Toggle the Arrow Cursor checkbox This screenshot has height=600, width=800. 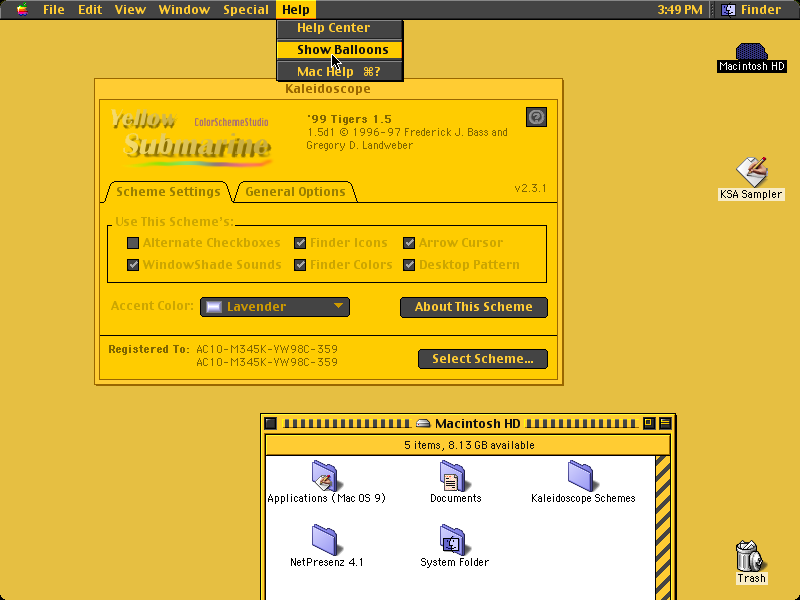click(x=409, y=243)
